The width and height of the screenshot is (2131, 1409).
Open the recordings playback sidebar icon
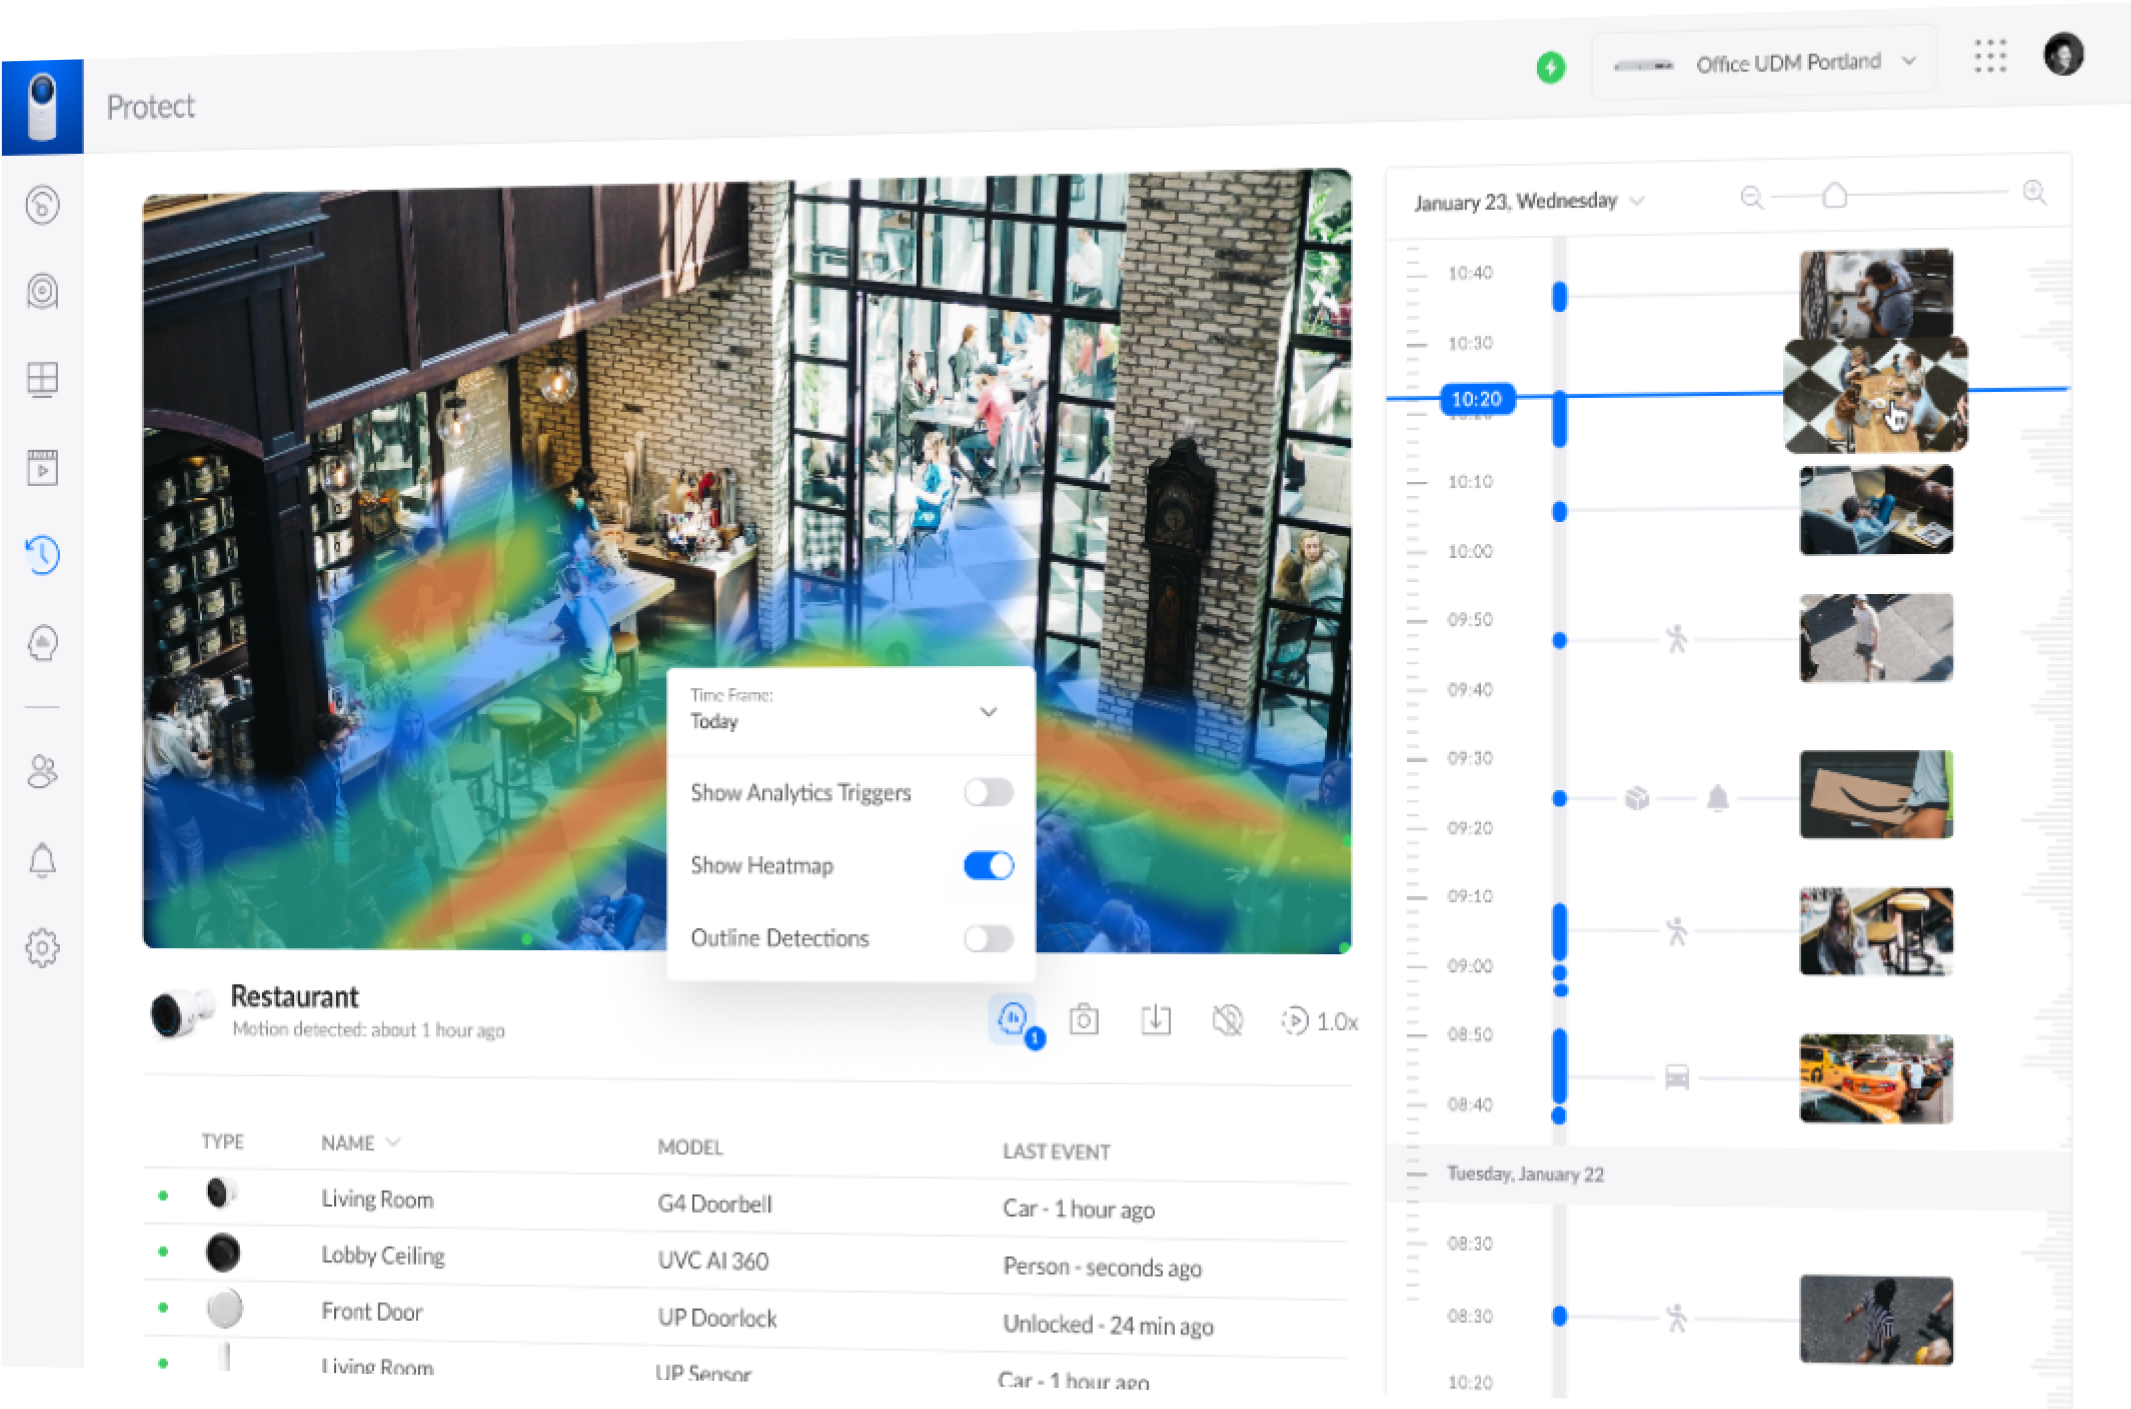[x=42, y=467]
